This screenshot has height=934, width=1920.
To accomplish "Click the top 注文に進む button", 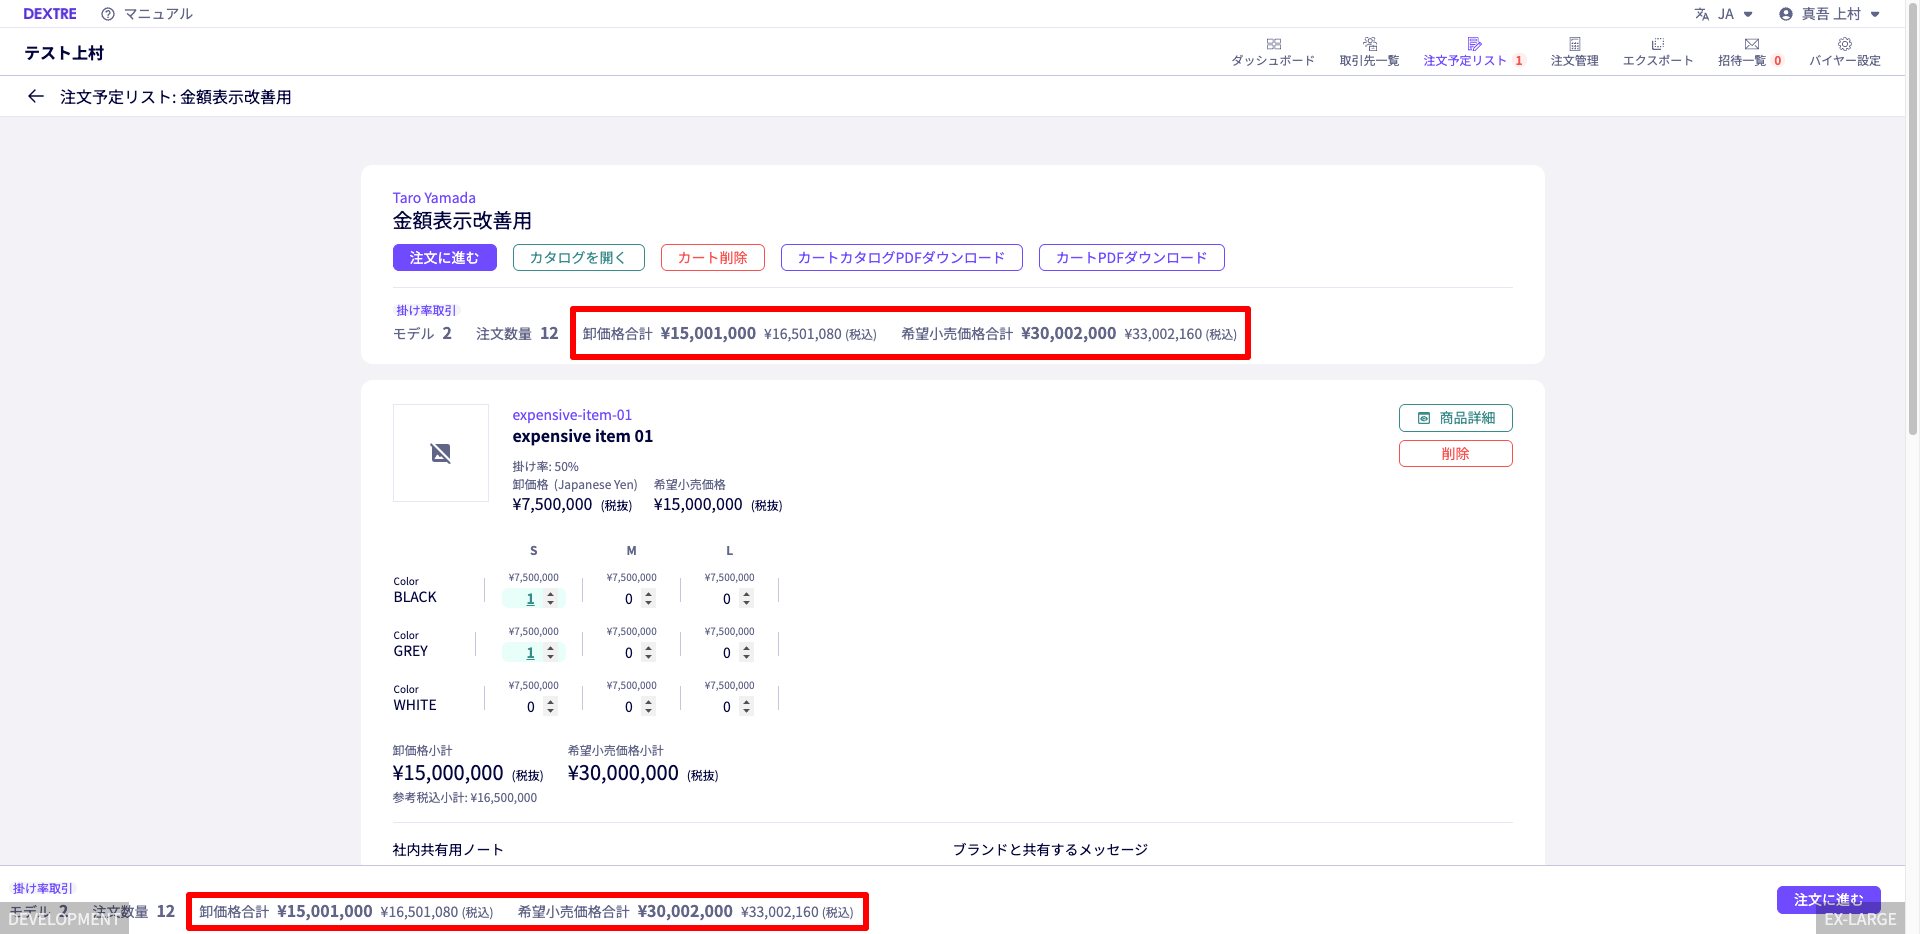I will [444, 258].
